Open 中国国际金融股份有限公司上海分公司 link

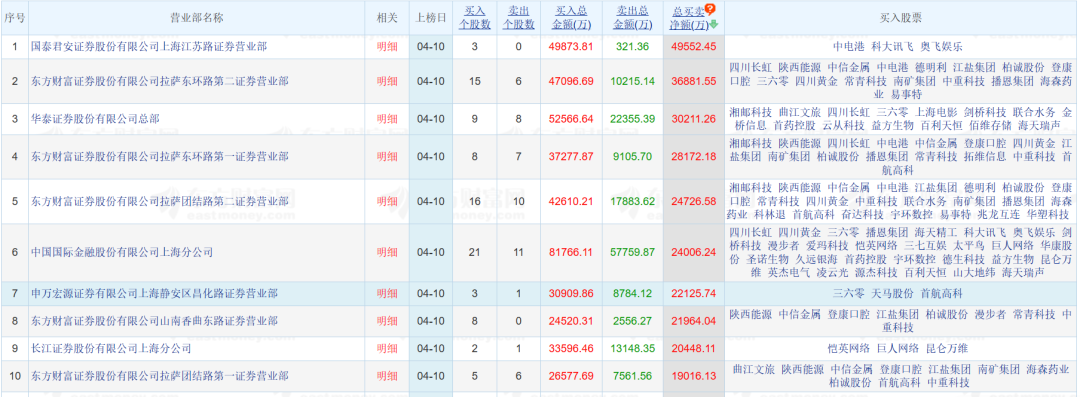122,252
